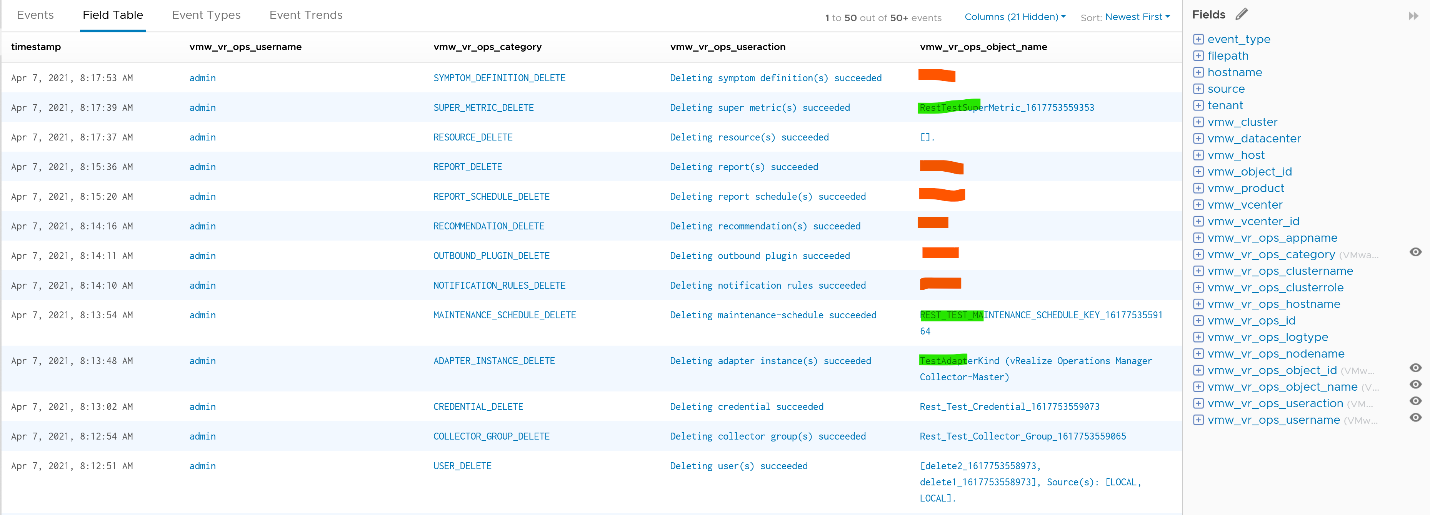
Task: Expand the vmw_vr_ops_hostname field
Action: point(1198,304)
